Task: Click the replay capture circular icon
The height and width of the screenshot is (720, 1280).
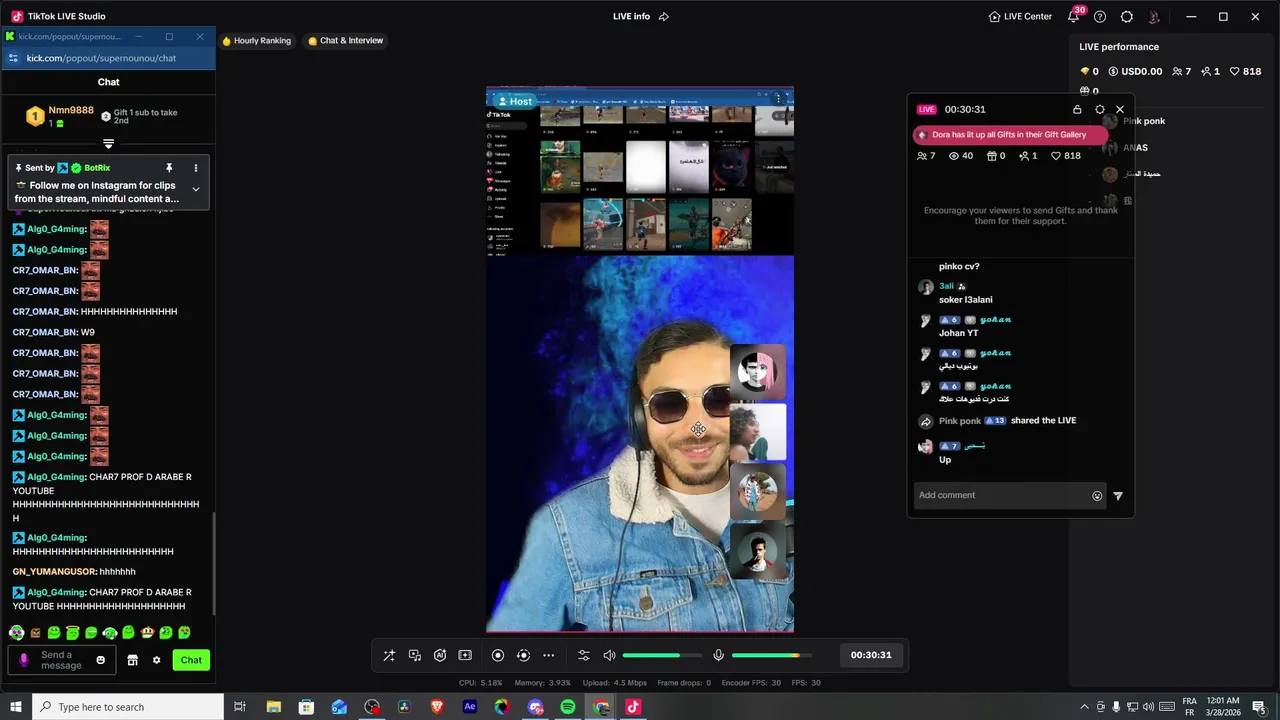Action: coord(523,655)
